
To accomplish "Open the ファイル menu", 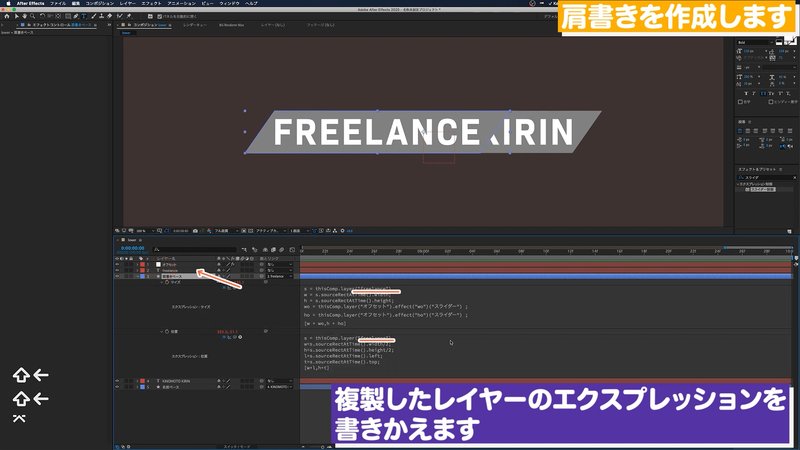I will [x=58, y=3].
